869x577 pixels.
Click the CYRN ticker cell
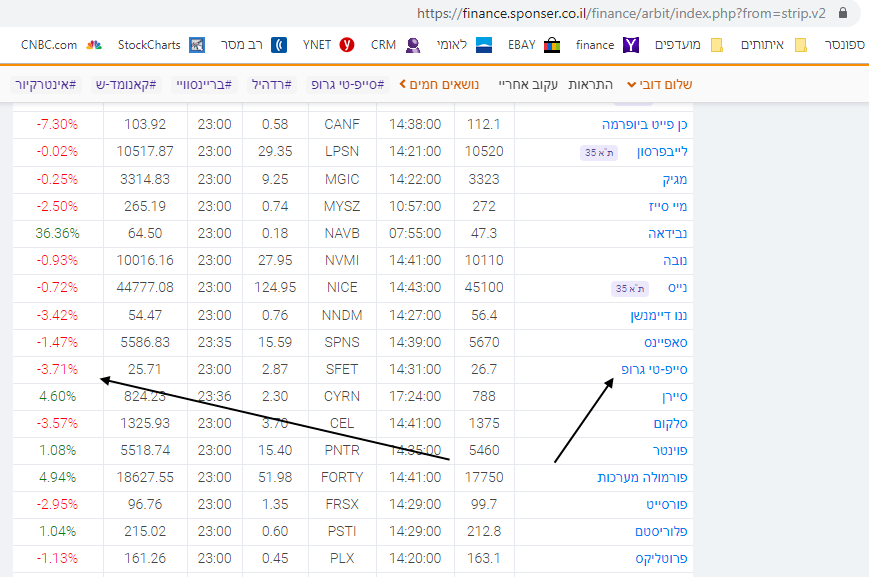point(342,396)
